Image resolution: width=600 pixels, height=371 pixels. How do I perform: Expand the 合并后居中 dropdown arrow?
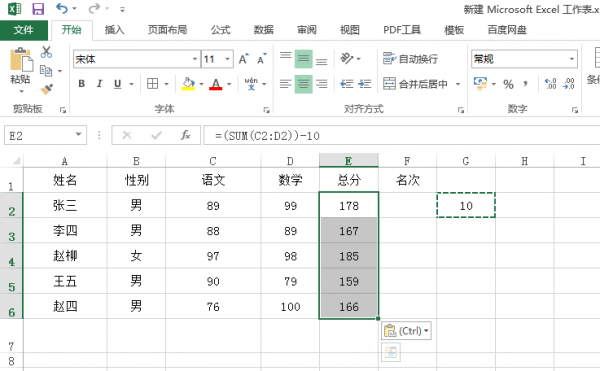[x=458, y=84]
